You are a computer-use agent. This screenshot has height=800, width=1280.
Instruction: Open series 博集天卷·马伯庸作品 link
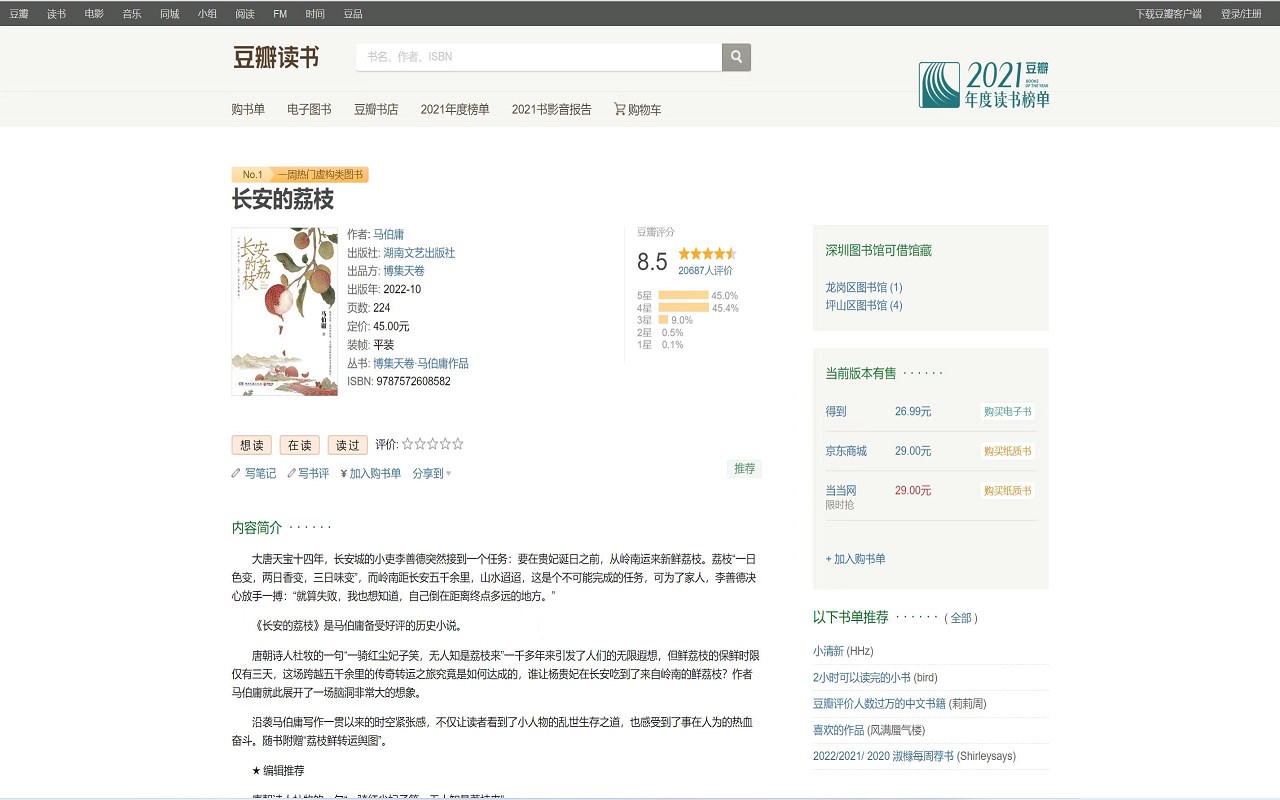point(421,363)
